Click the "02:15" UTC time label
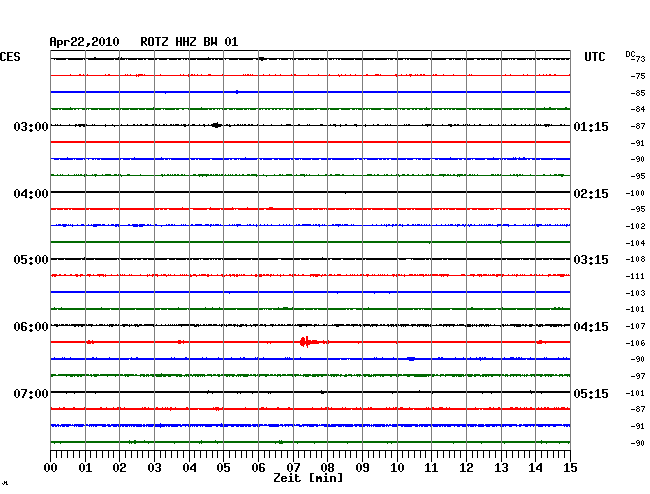This screenshot has width=650, height=494. [591, 194]
